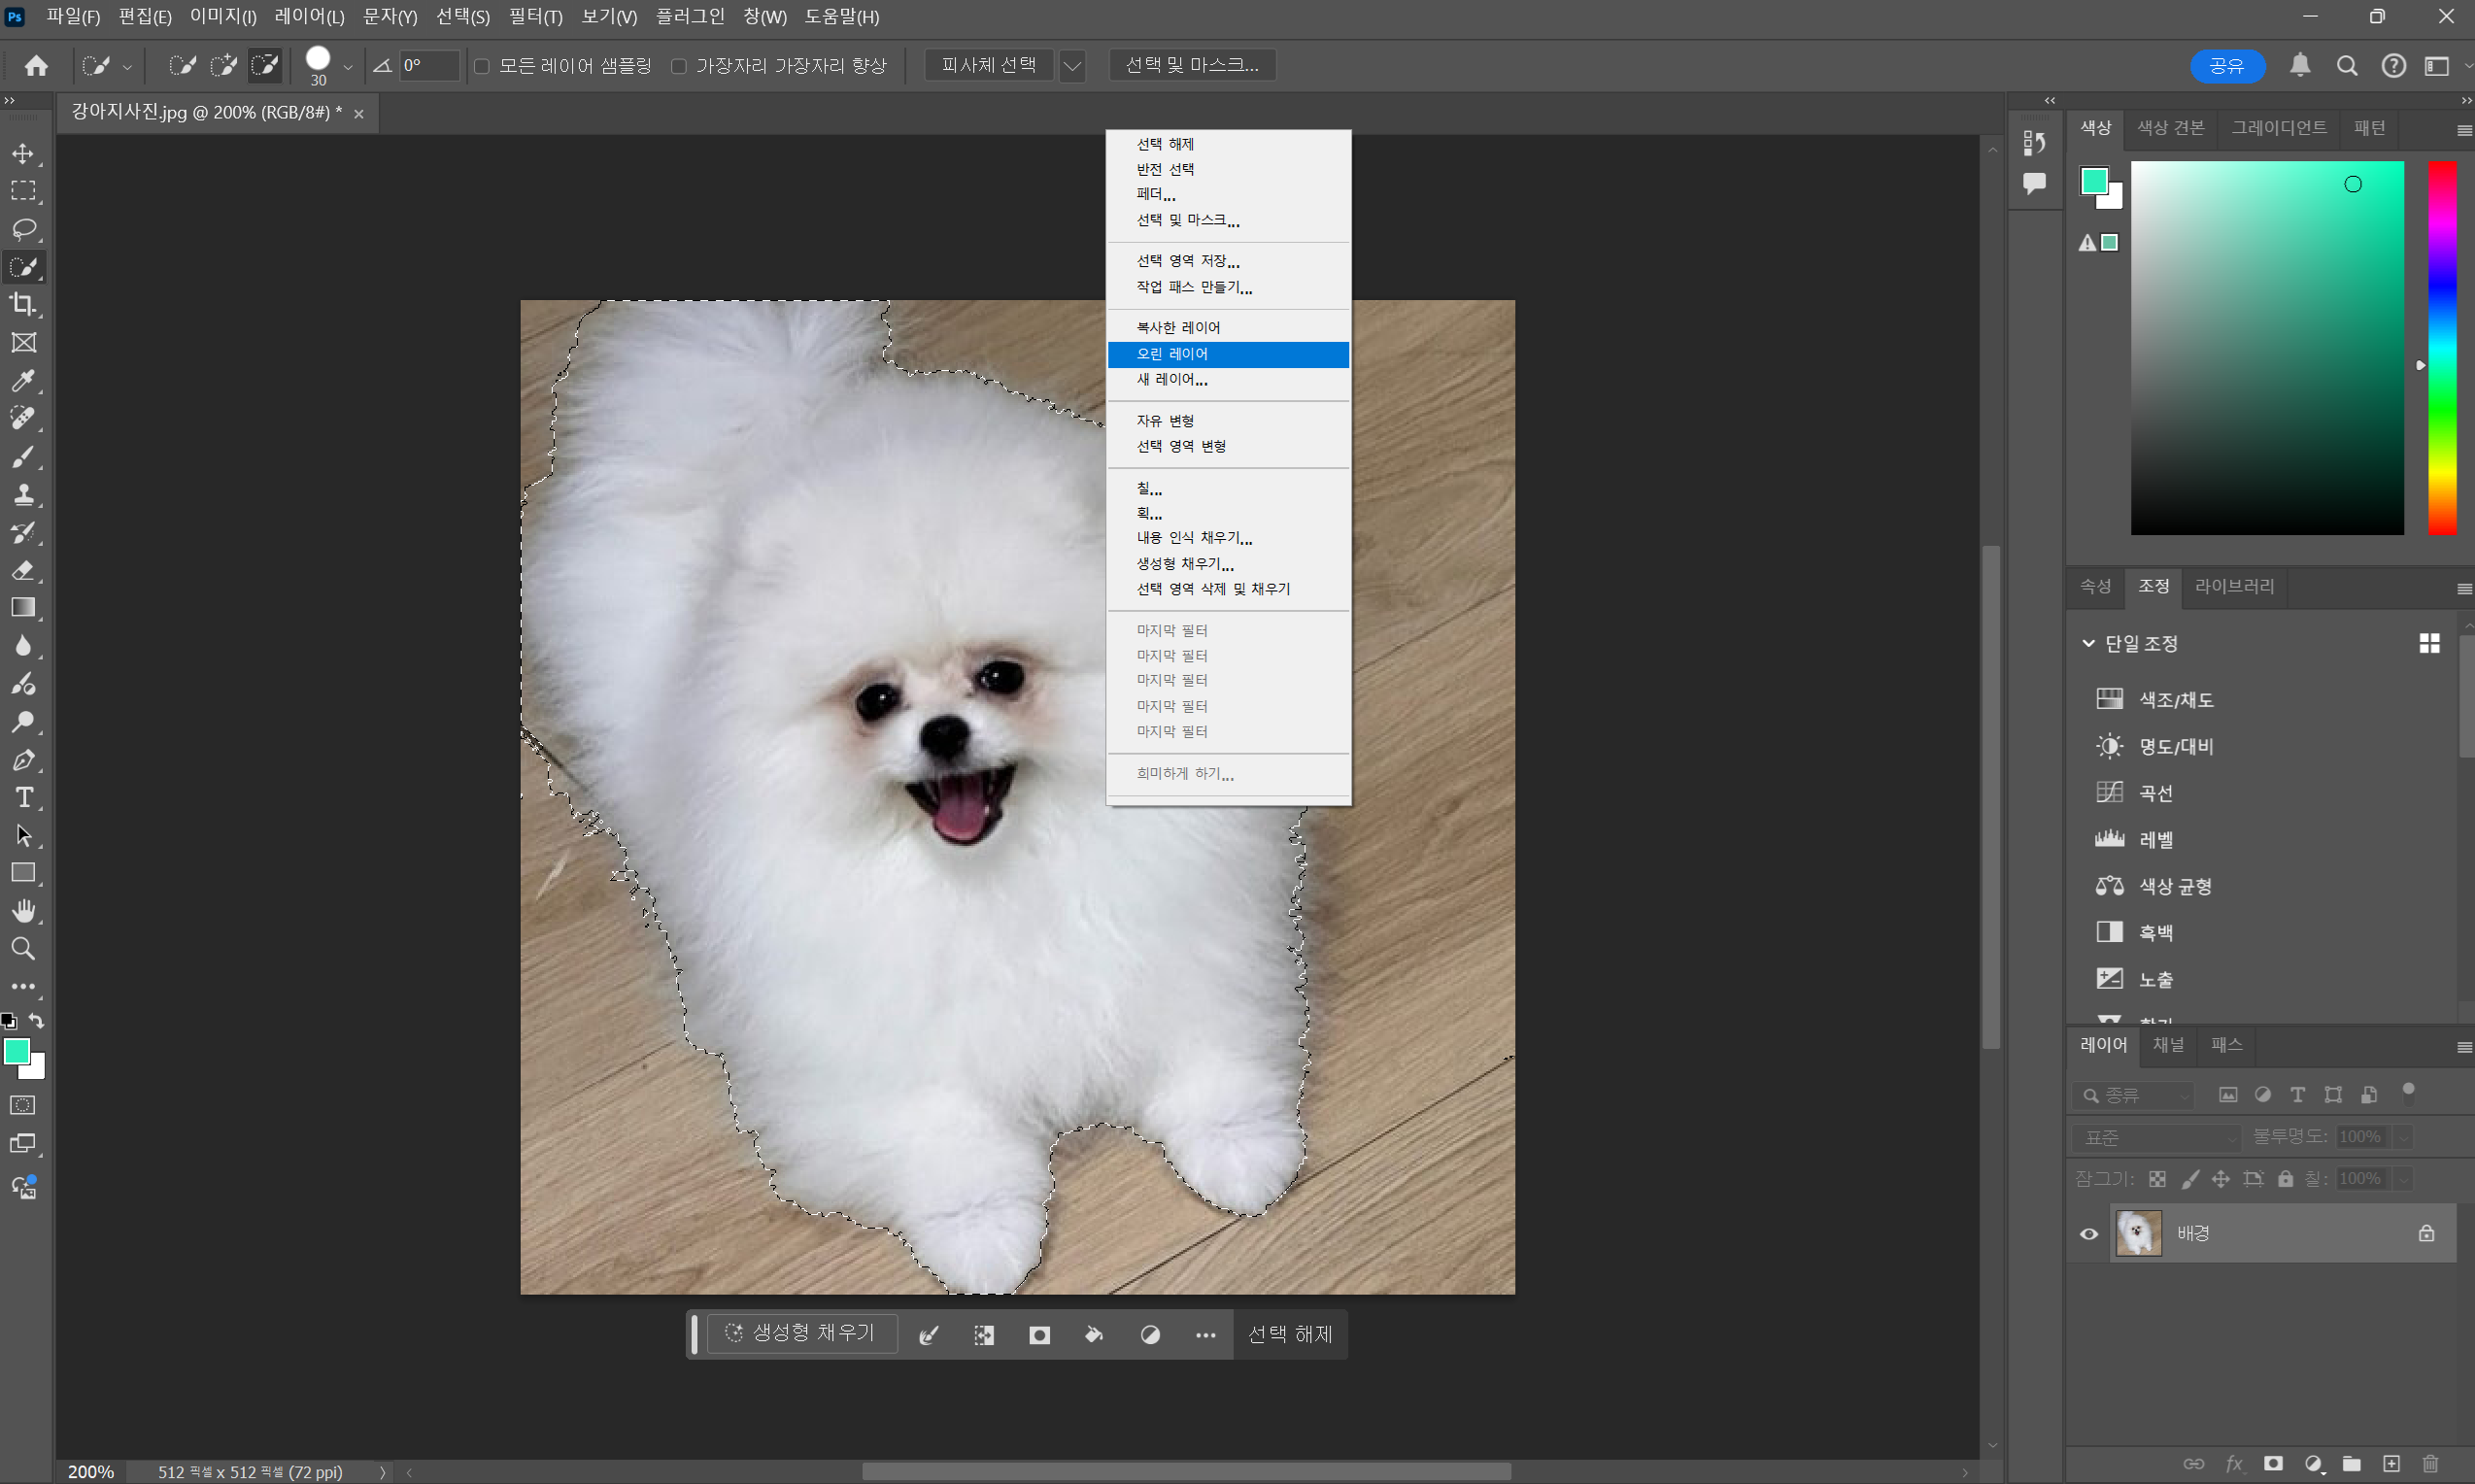Viewport: 2475px width, 1484px height.
Task: Enable 모든 레이어 샘플링 checkbox
Action: (482, 66)
